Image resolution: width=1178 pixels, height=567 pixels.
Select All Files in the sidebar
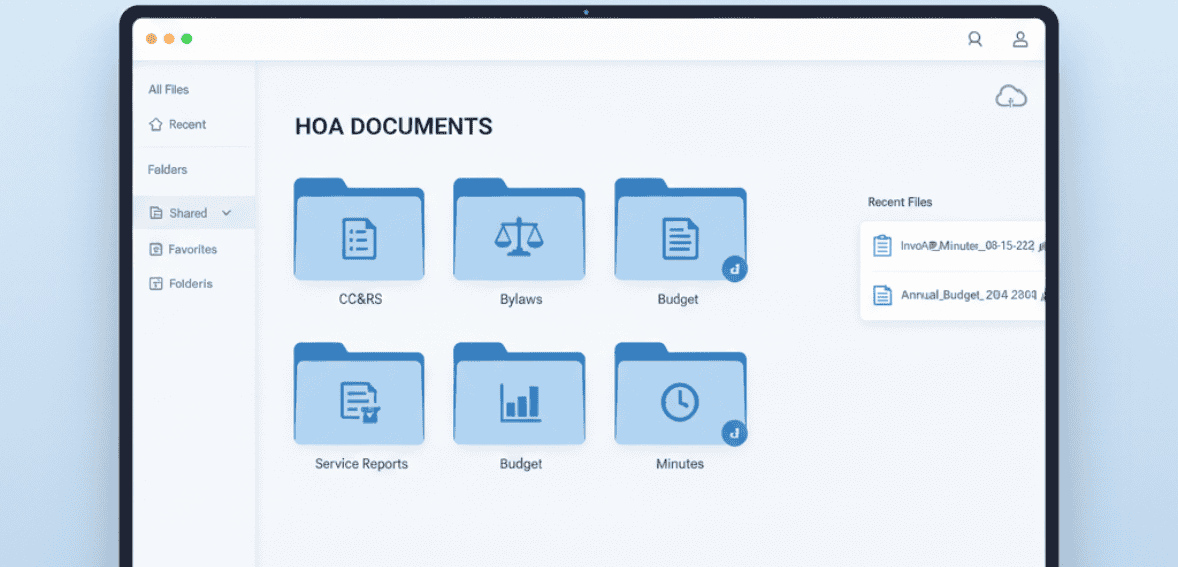point(168,89)
